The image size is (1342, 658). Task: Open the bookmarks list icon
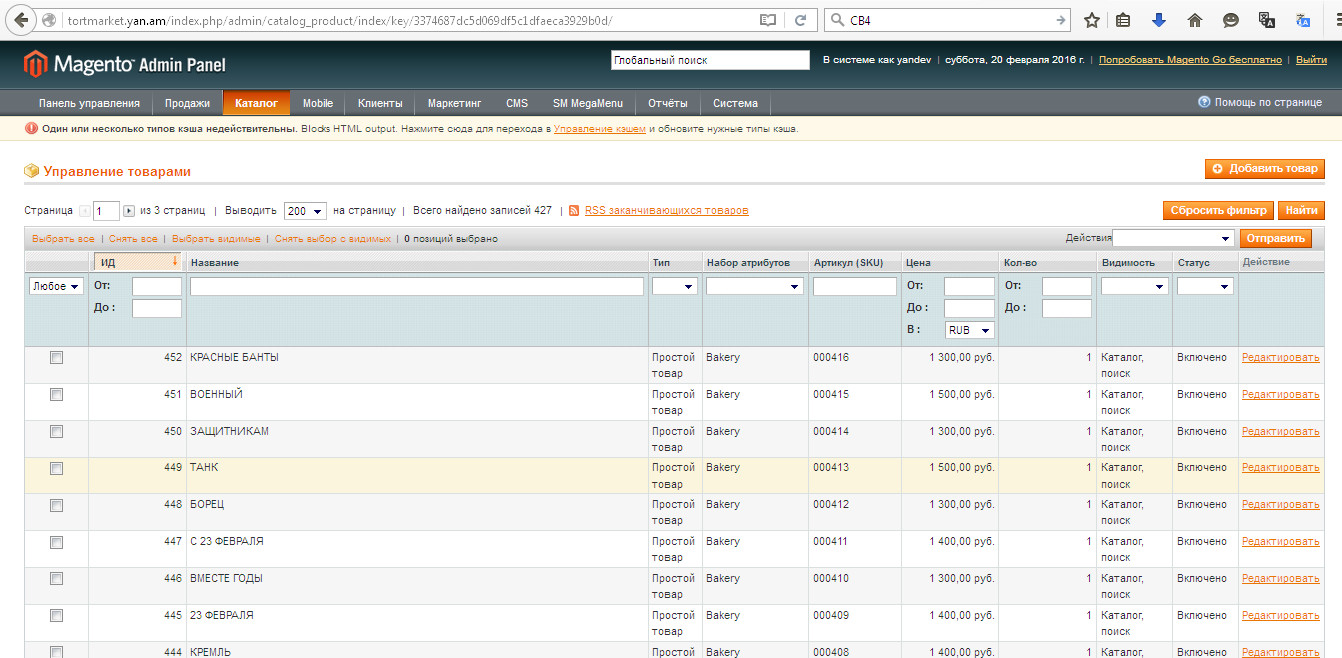1124,20
